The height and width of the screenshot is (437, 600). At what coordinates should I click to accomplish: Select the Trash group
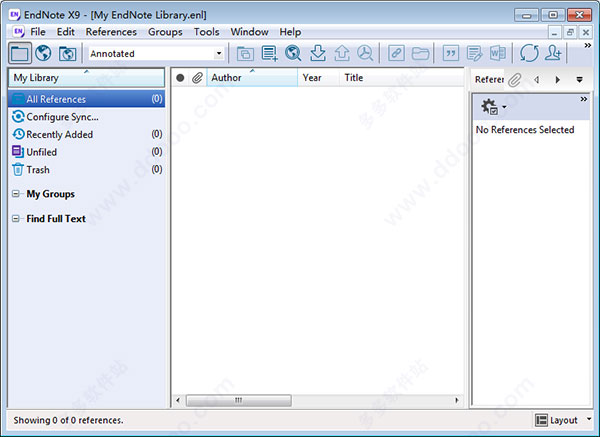(86, 170)
